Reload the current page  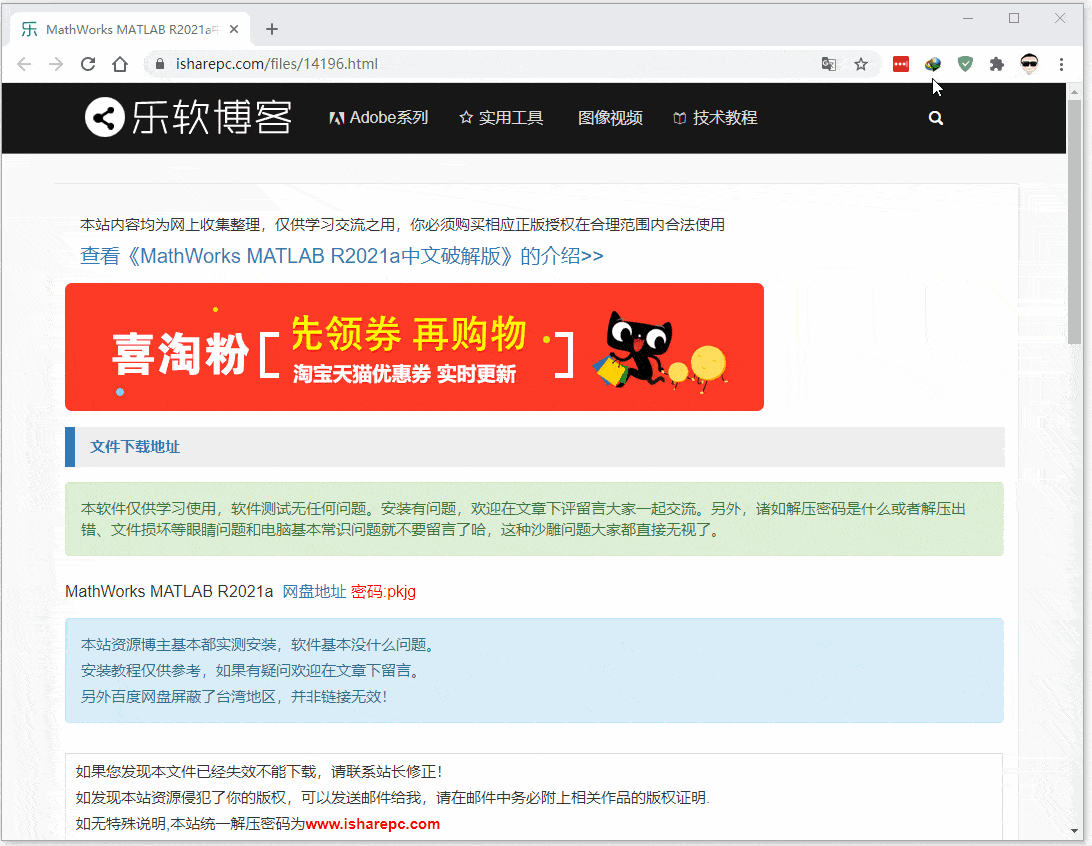pos(88,64)
